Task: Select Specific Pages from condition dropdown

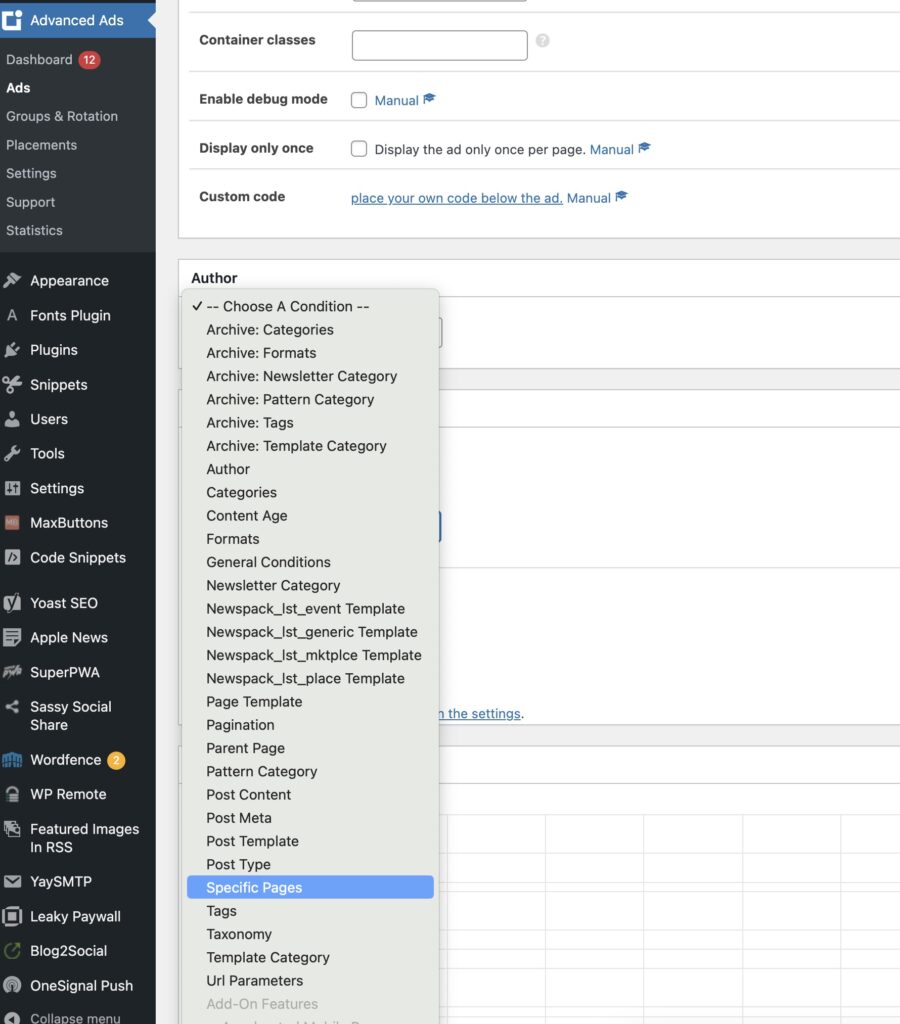Action: 254,888
